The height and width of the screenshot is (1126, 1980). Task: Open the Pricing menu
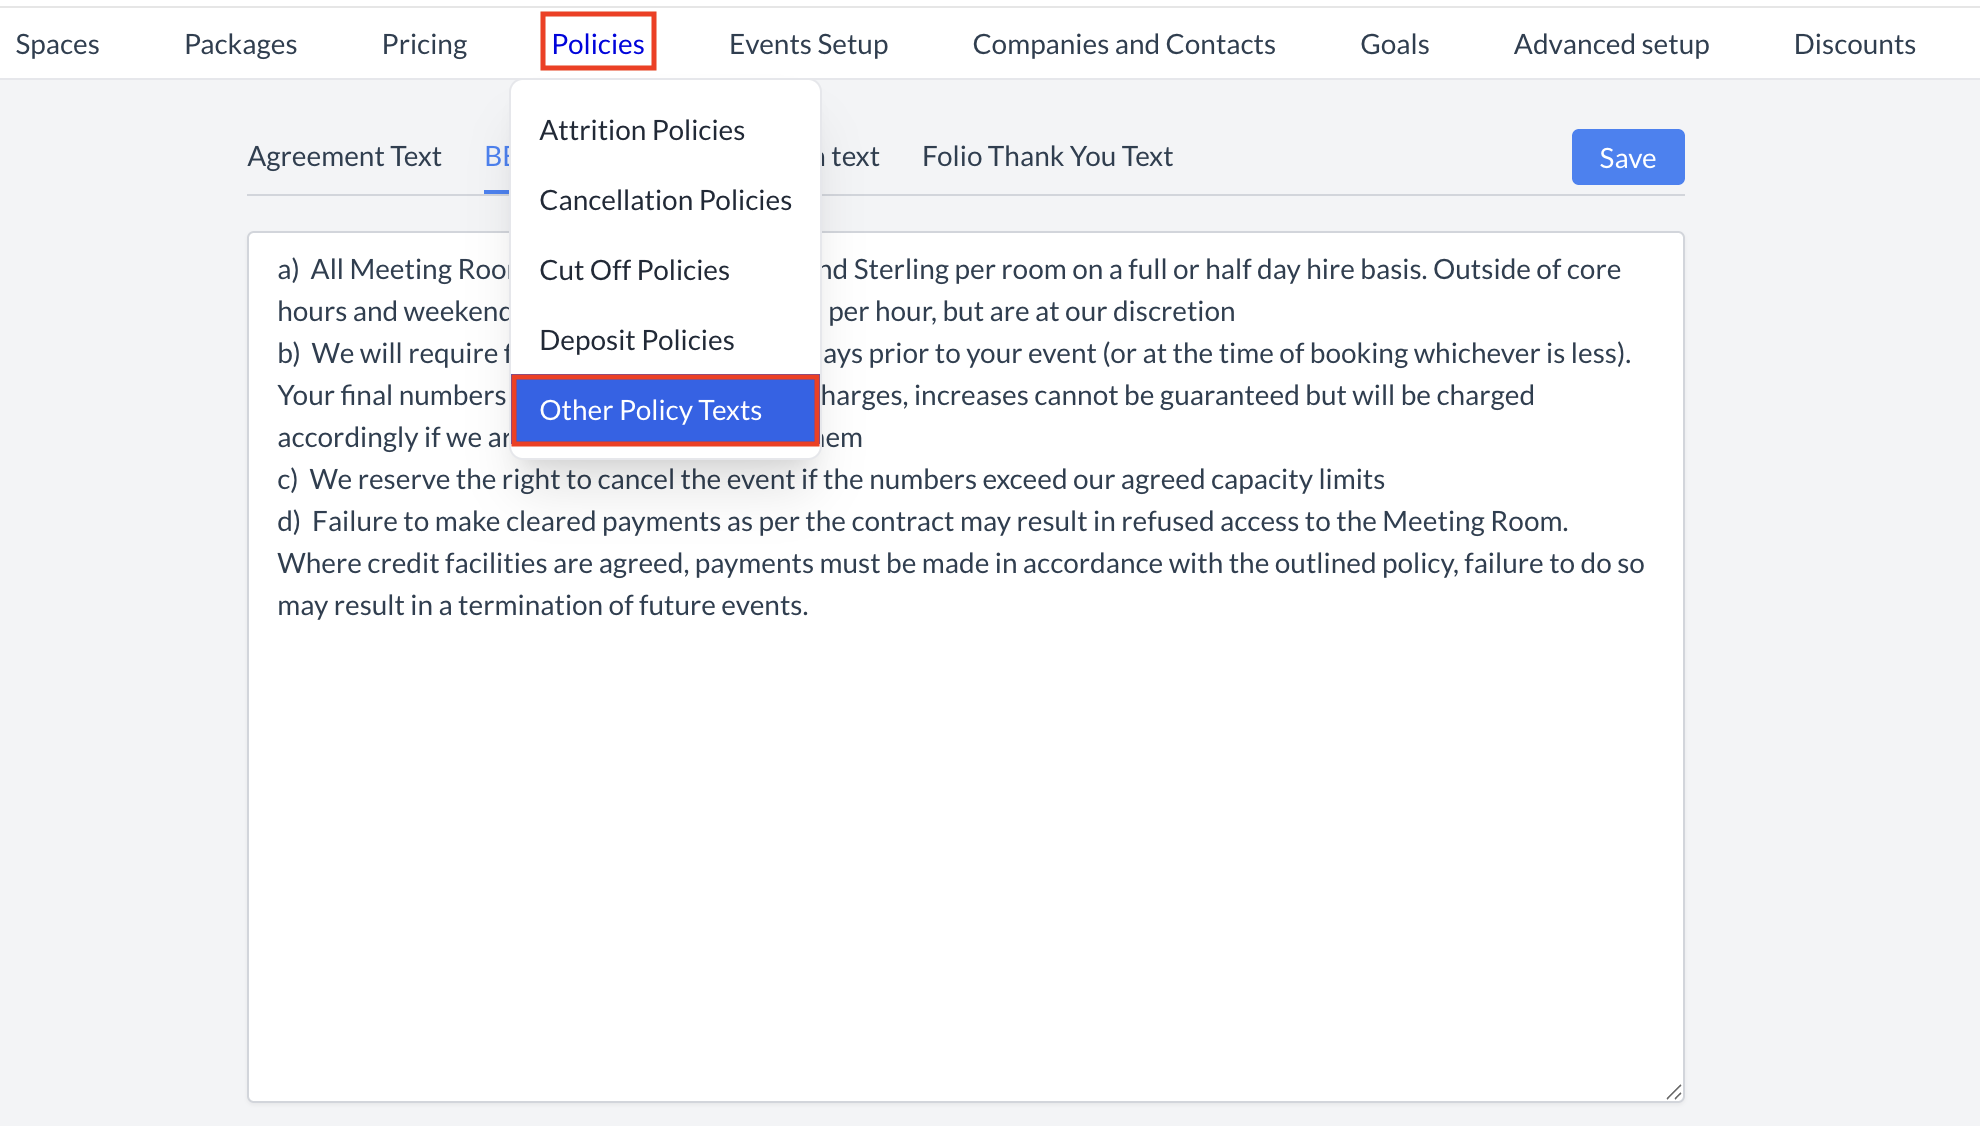[x=424, y=44]
